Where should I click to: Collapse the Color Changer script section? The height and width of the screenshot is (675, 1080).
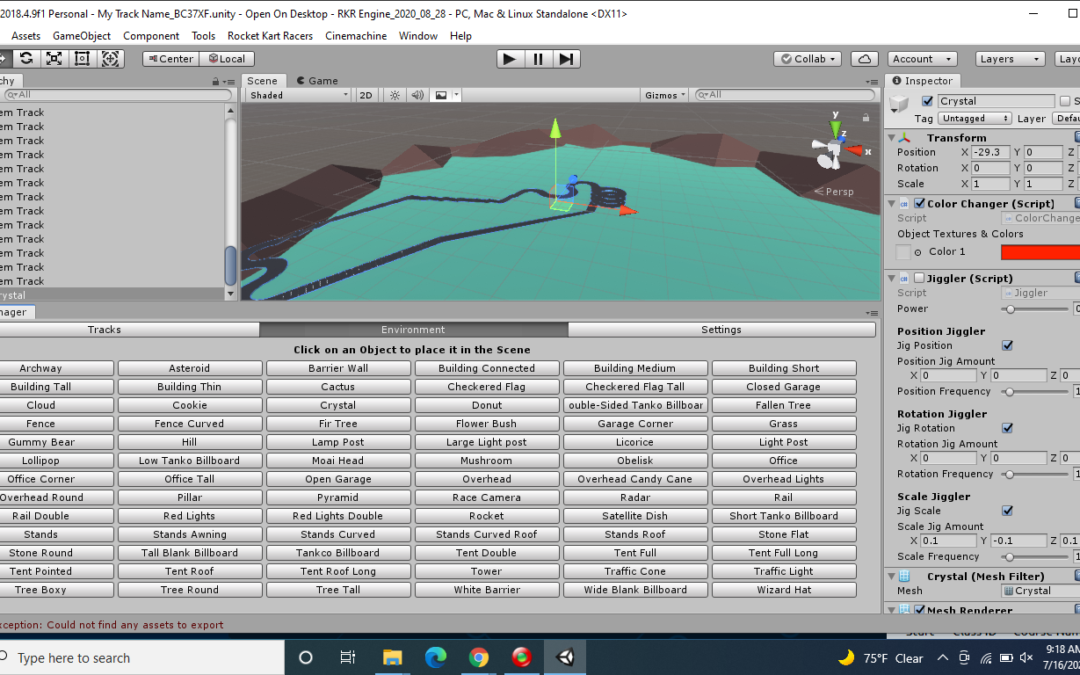click(x=892, y=204)
